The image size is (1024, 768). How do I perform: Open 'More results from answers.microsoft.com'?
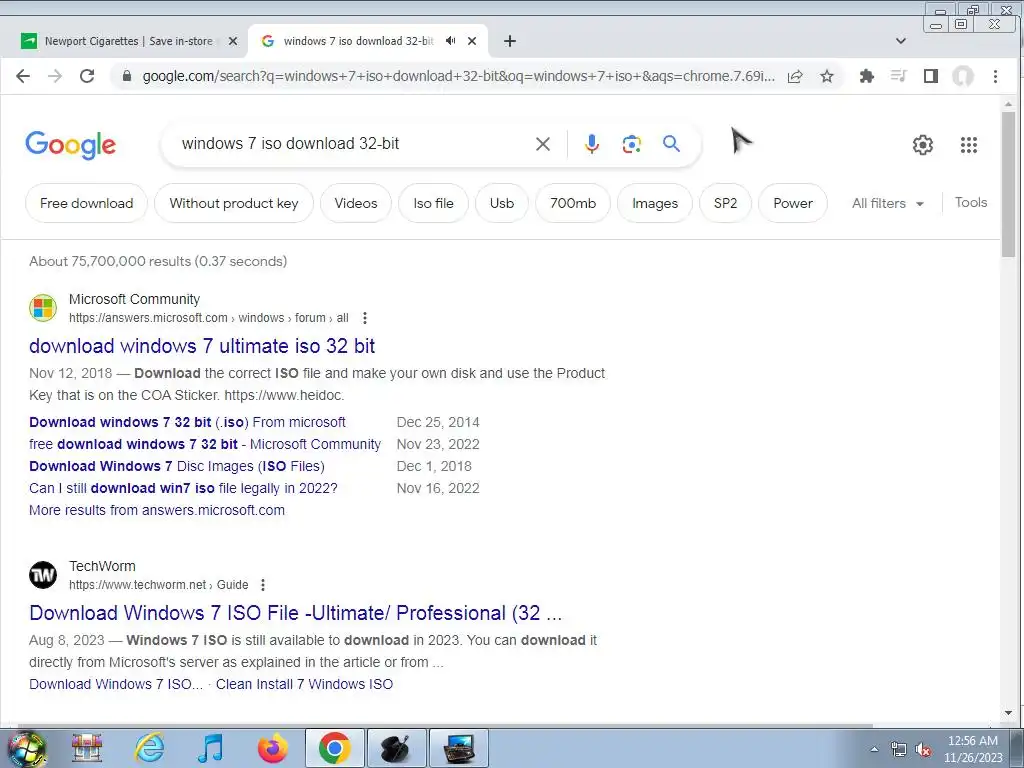point(157,510)
